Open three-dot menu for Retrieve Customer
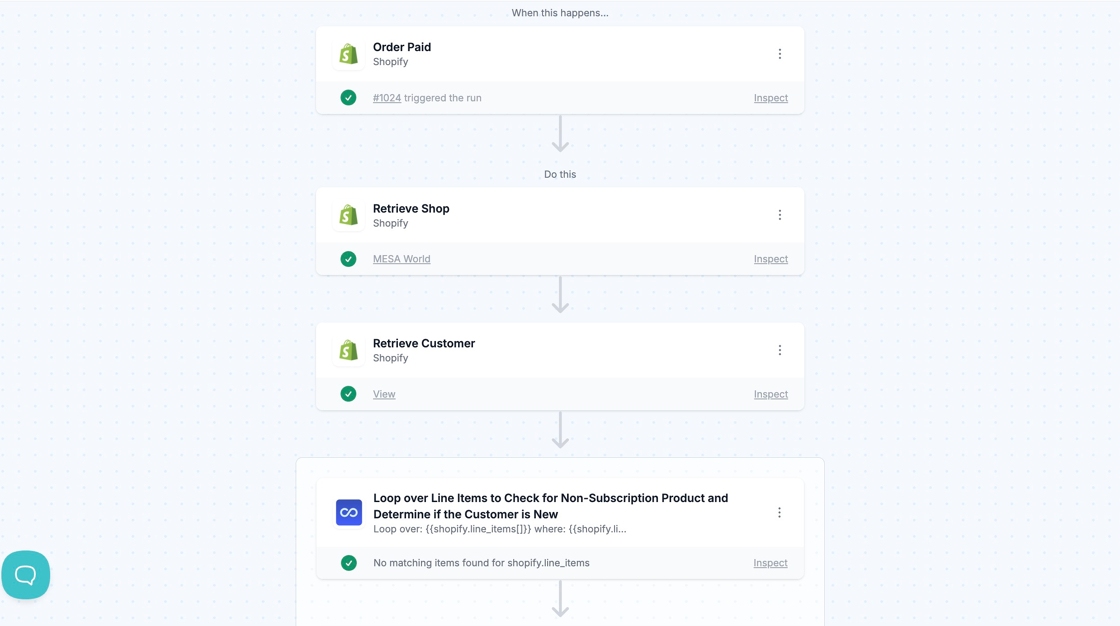The height and width of the screenshot is (626, 1120). point(780,350)
